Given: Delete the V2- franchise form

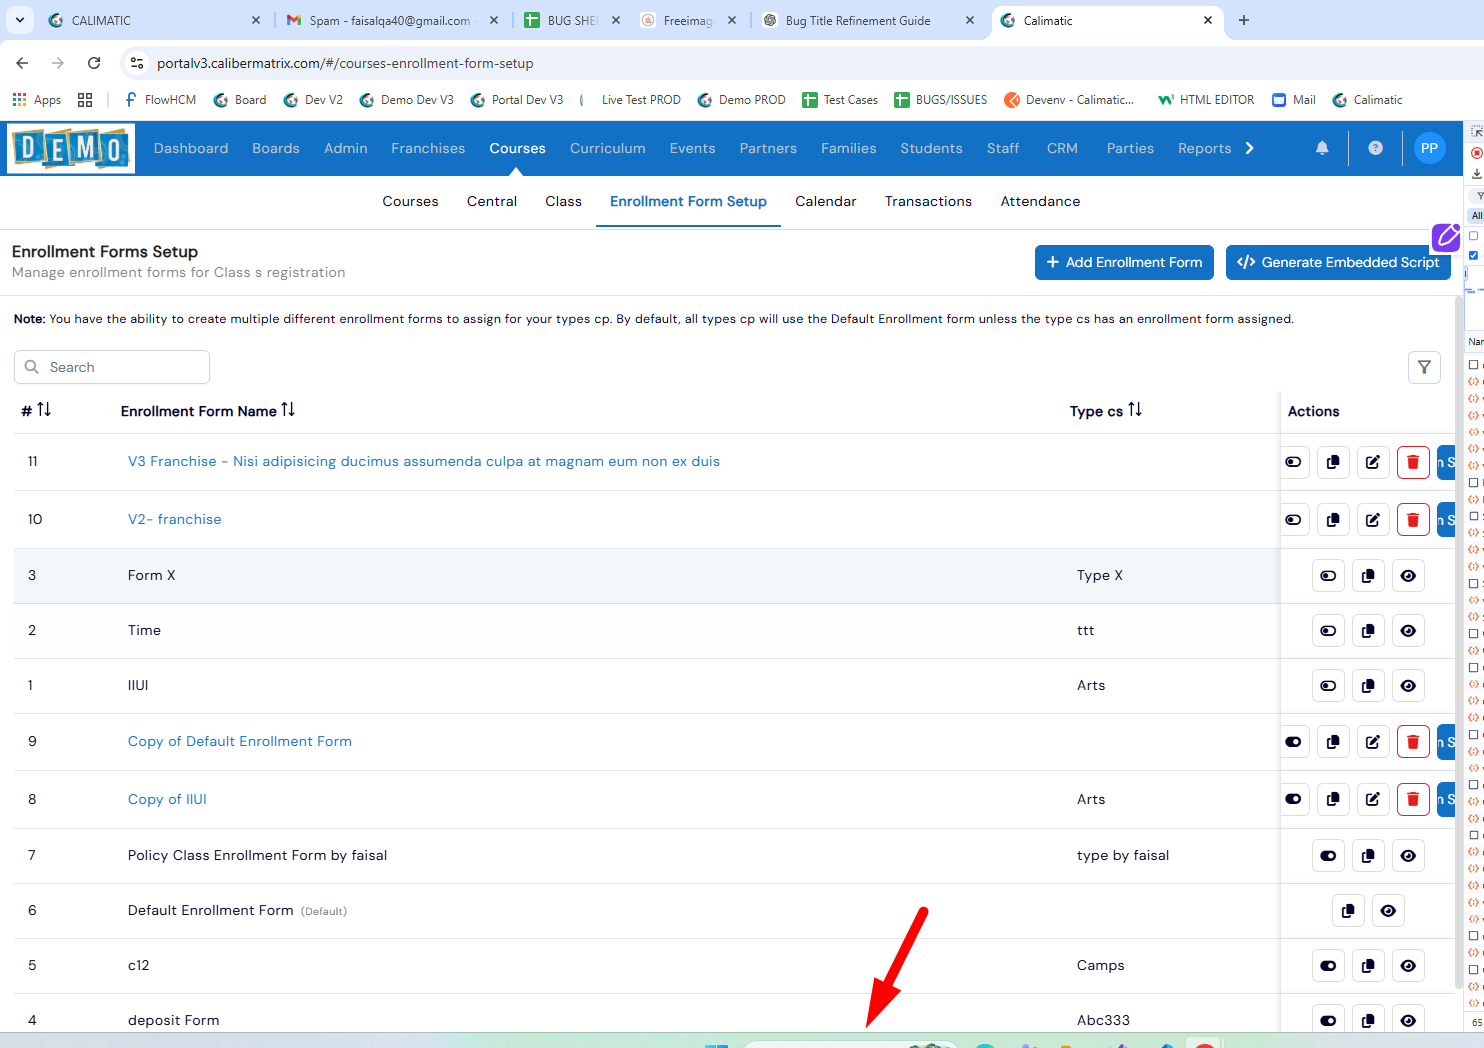Looking at the screenshot, I should pos(1413,520).
